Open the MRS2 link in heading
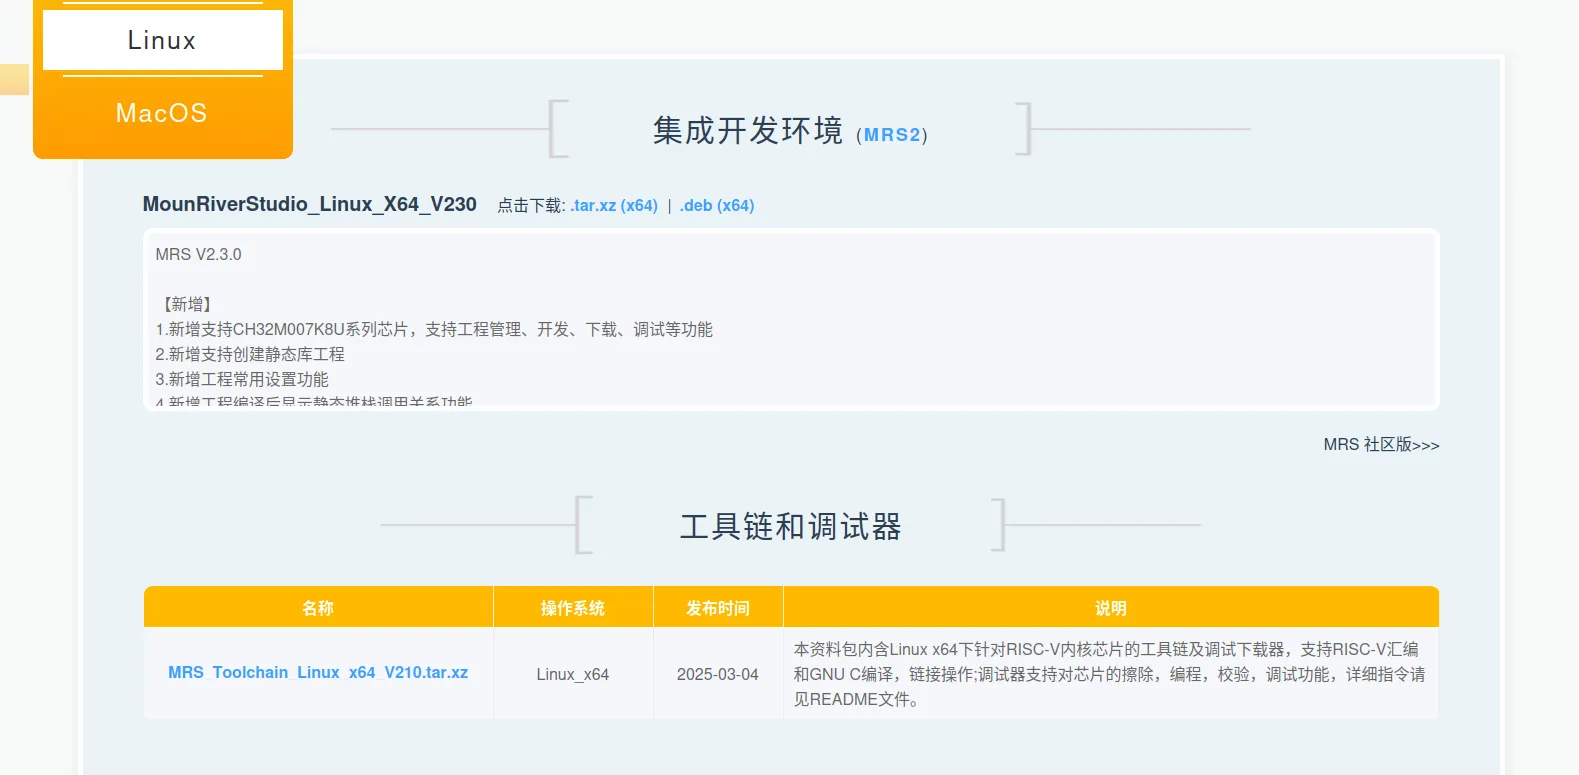Image resolution: width=1579 pixels, height=775 pixels. click(892, 135)
